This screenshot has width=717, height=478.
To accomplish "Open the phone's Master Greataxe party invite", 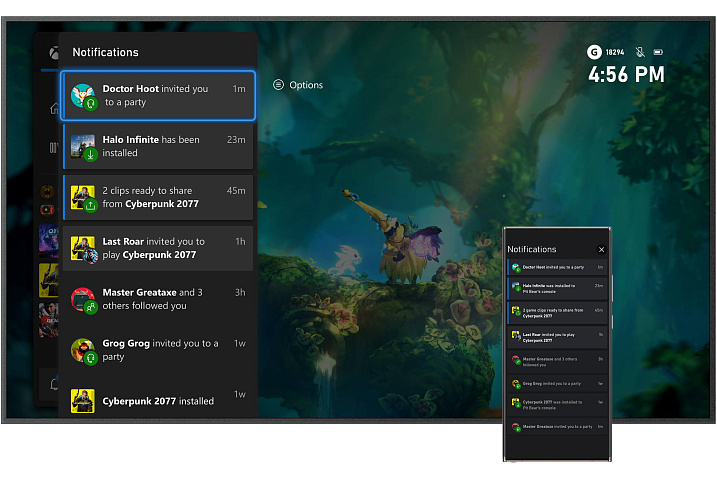I will pos(557,426).
